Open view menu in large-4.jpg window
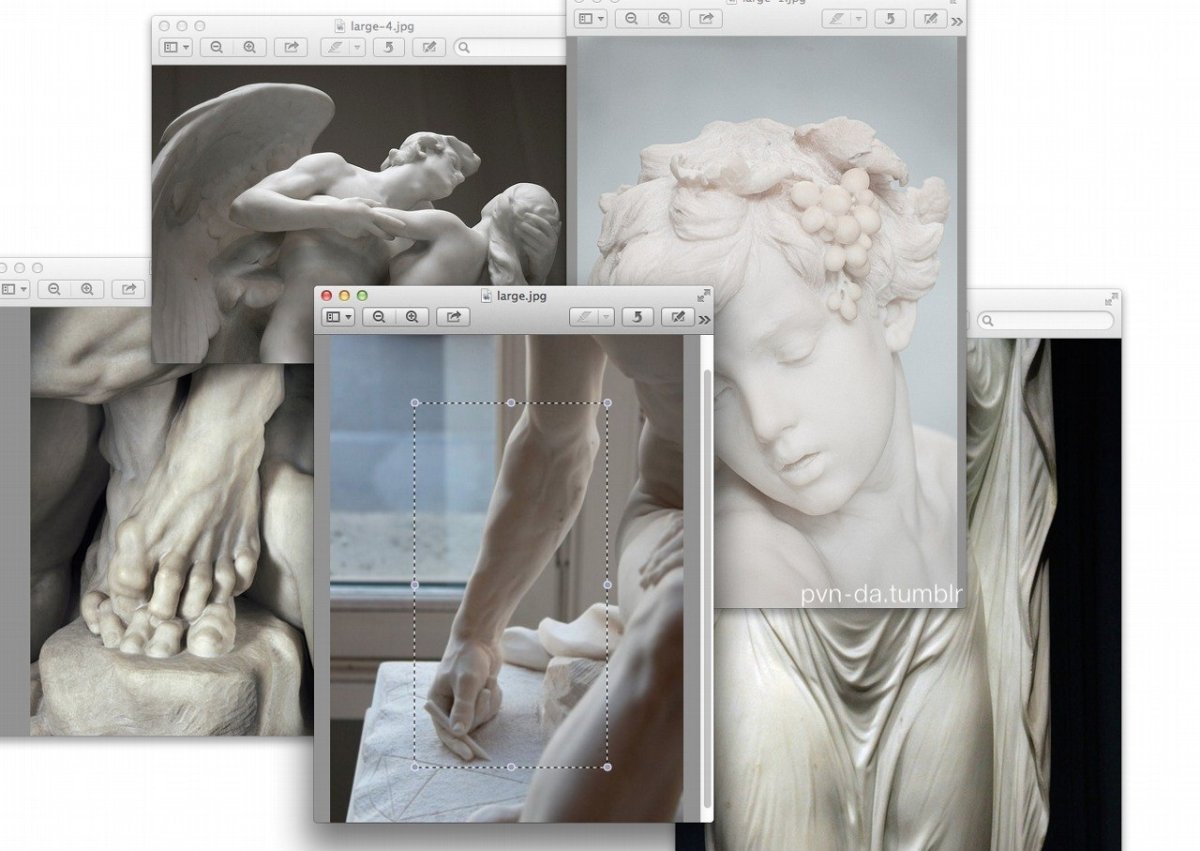The width and height of the screenshot is (1200, 851). point(176,46)
